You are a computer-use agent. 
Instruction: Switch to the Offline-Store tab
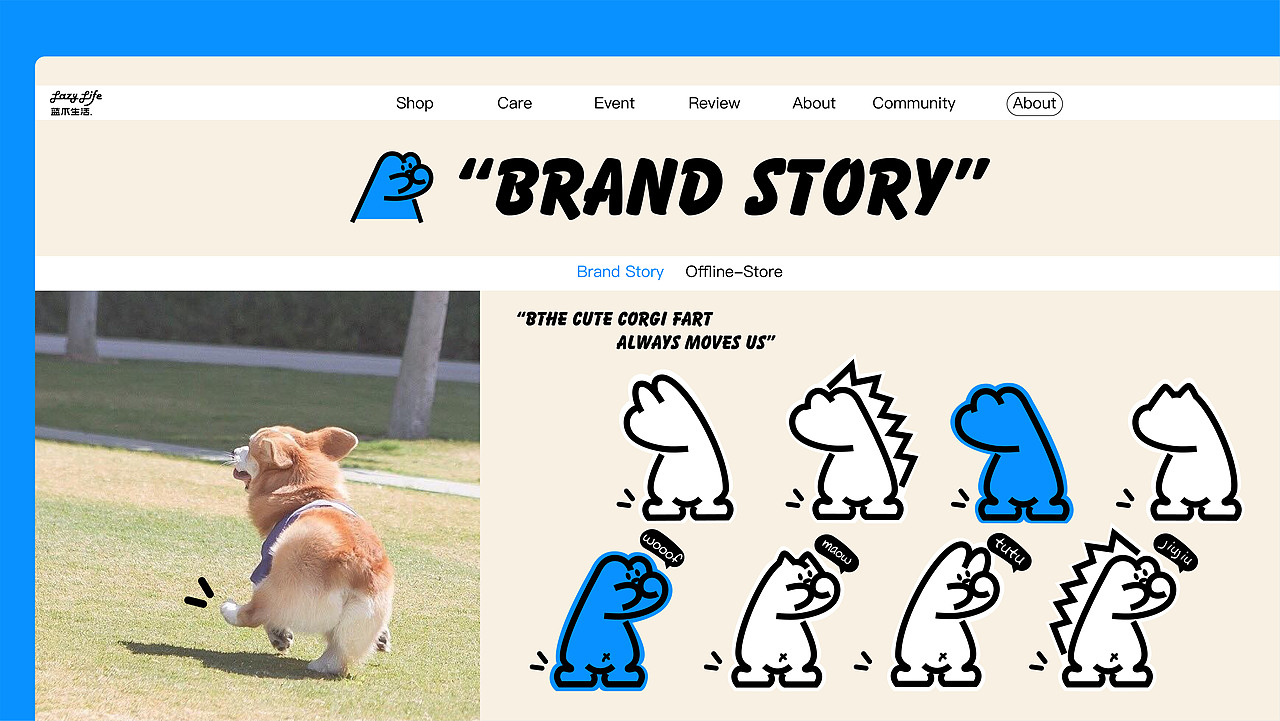734,272
